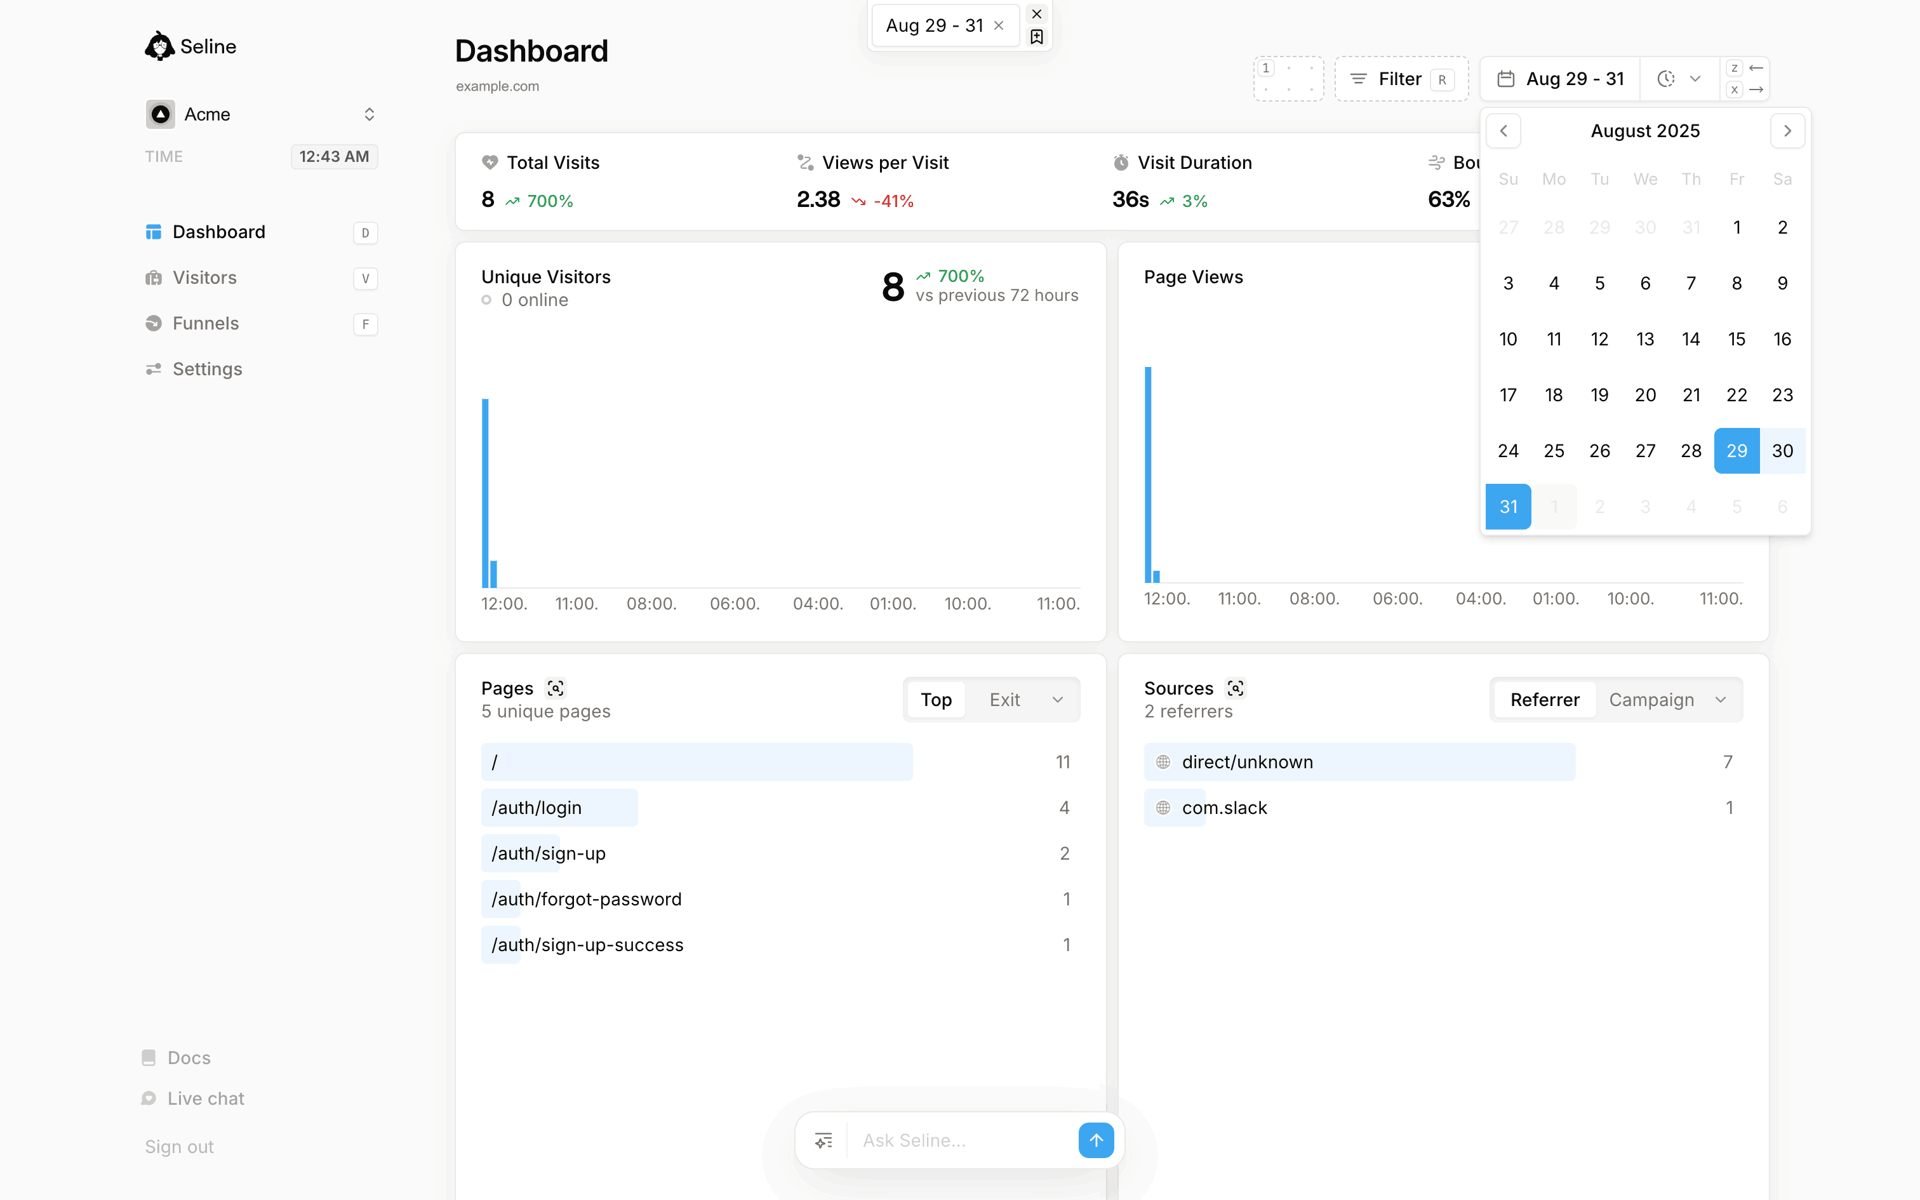Switch Sources to Campaign tab
The width and height of the screenshot is (1920, 1200).
(x=1651, y=700)
